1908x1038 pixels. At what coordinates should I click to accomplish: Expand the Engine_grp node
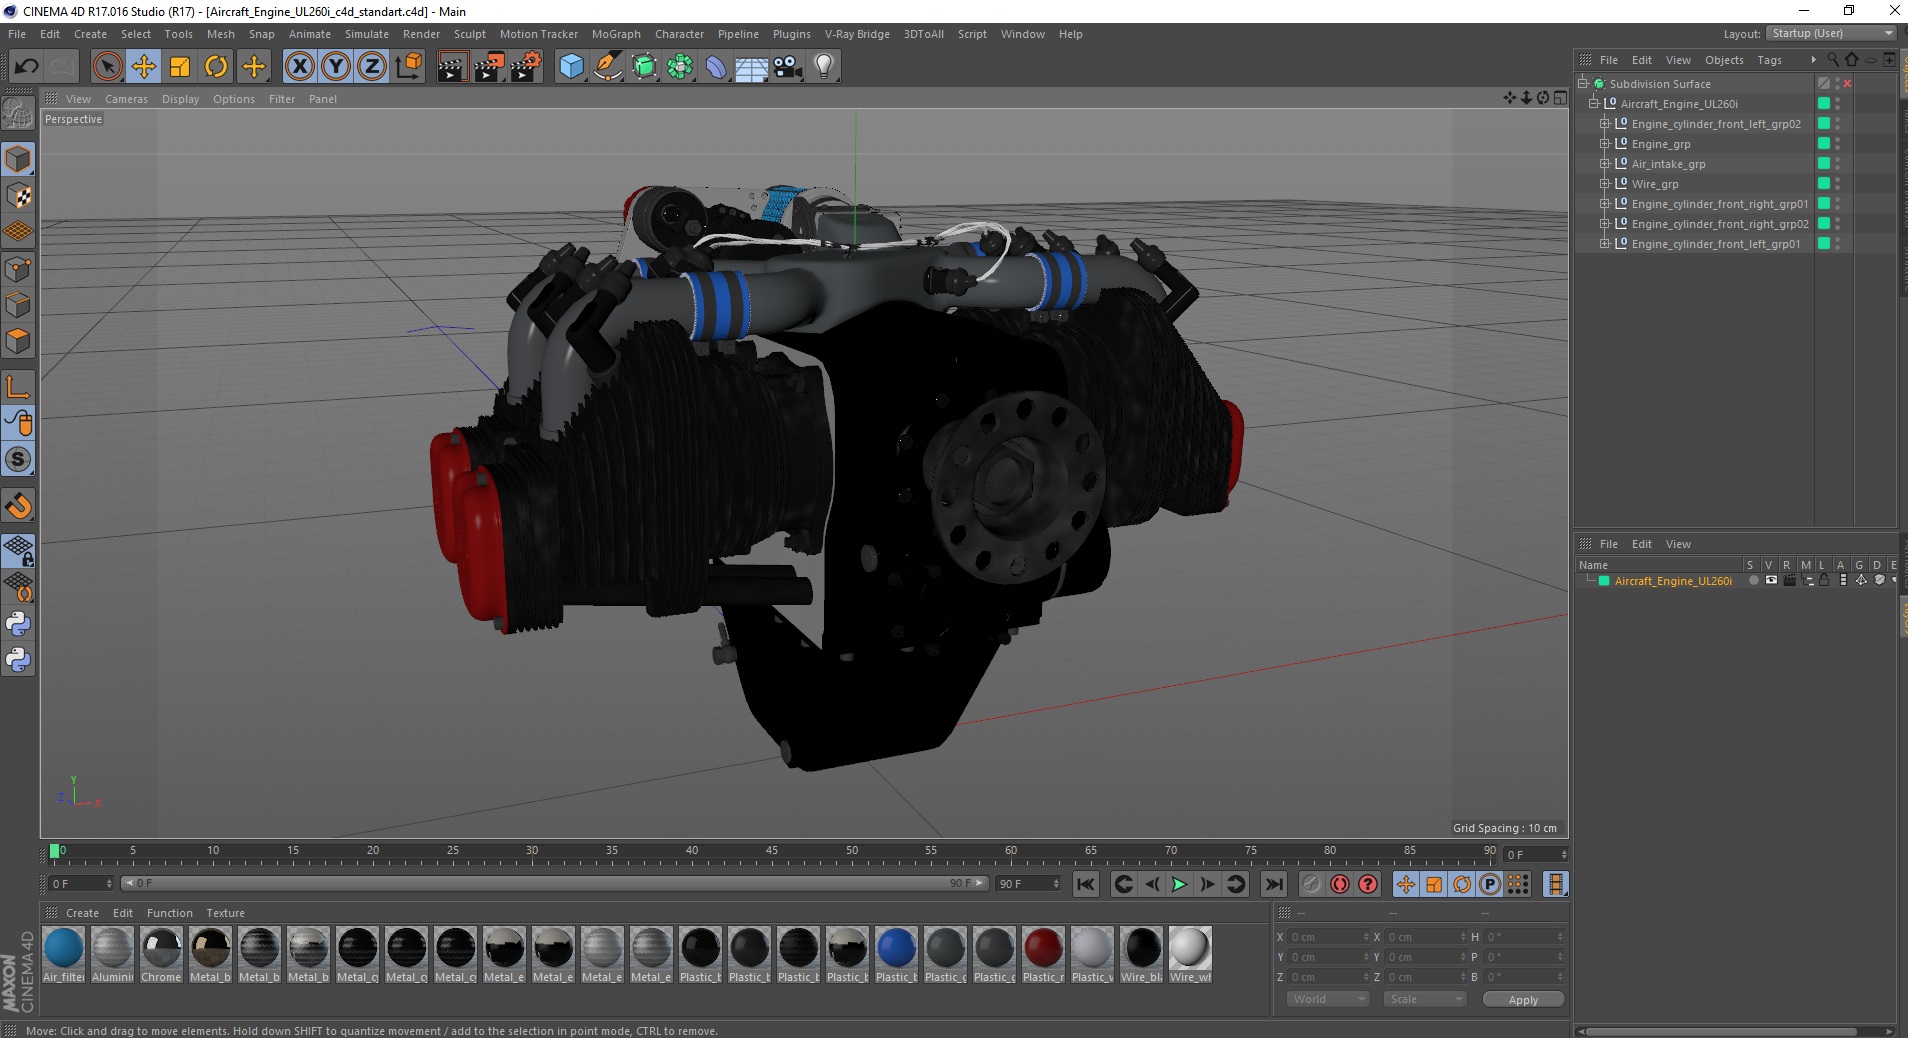tap(1605, 144)
